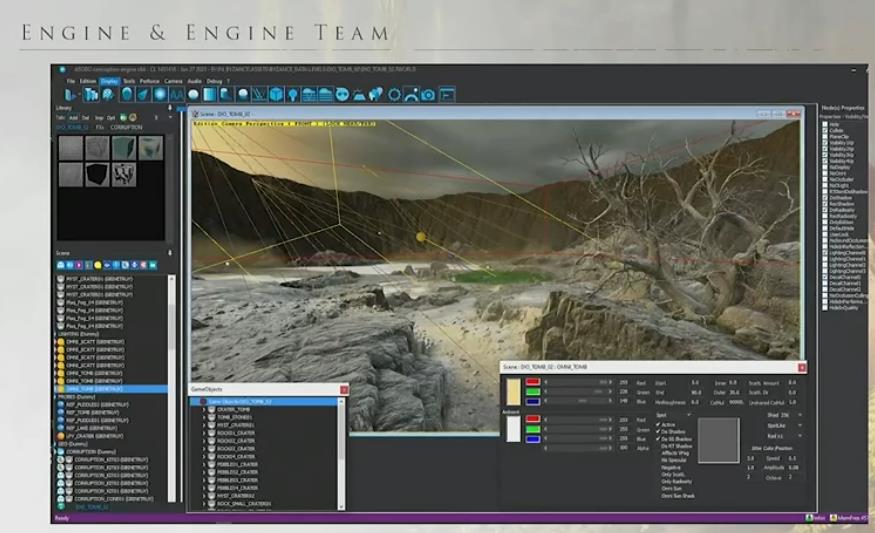
Task: Click the gray texture preview box in light panel
Action: tap(719, 440)
